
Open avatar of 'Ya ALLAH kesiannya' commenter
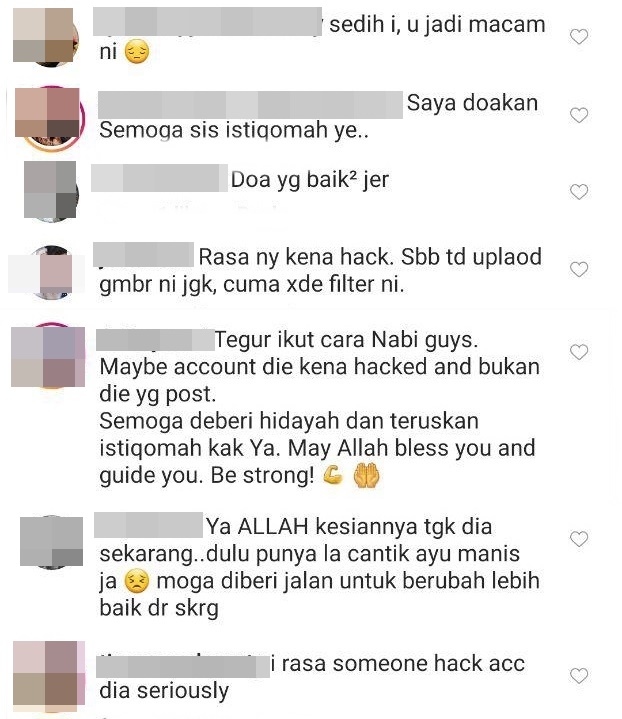coord(51,542)
